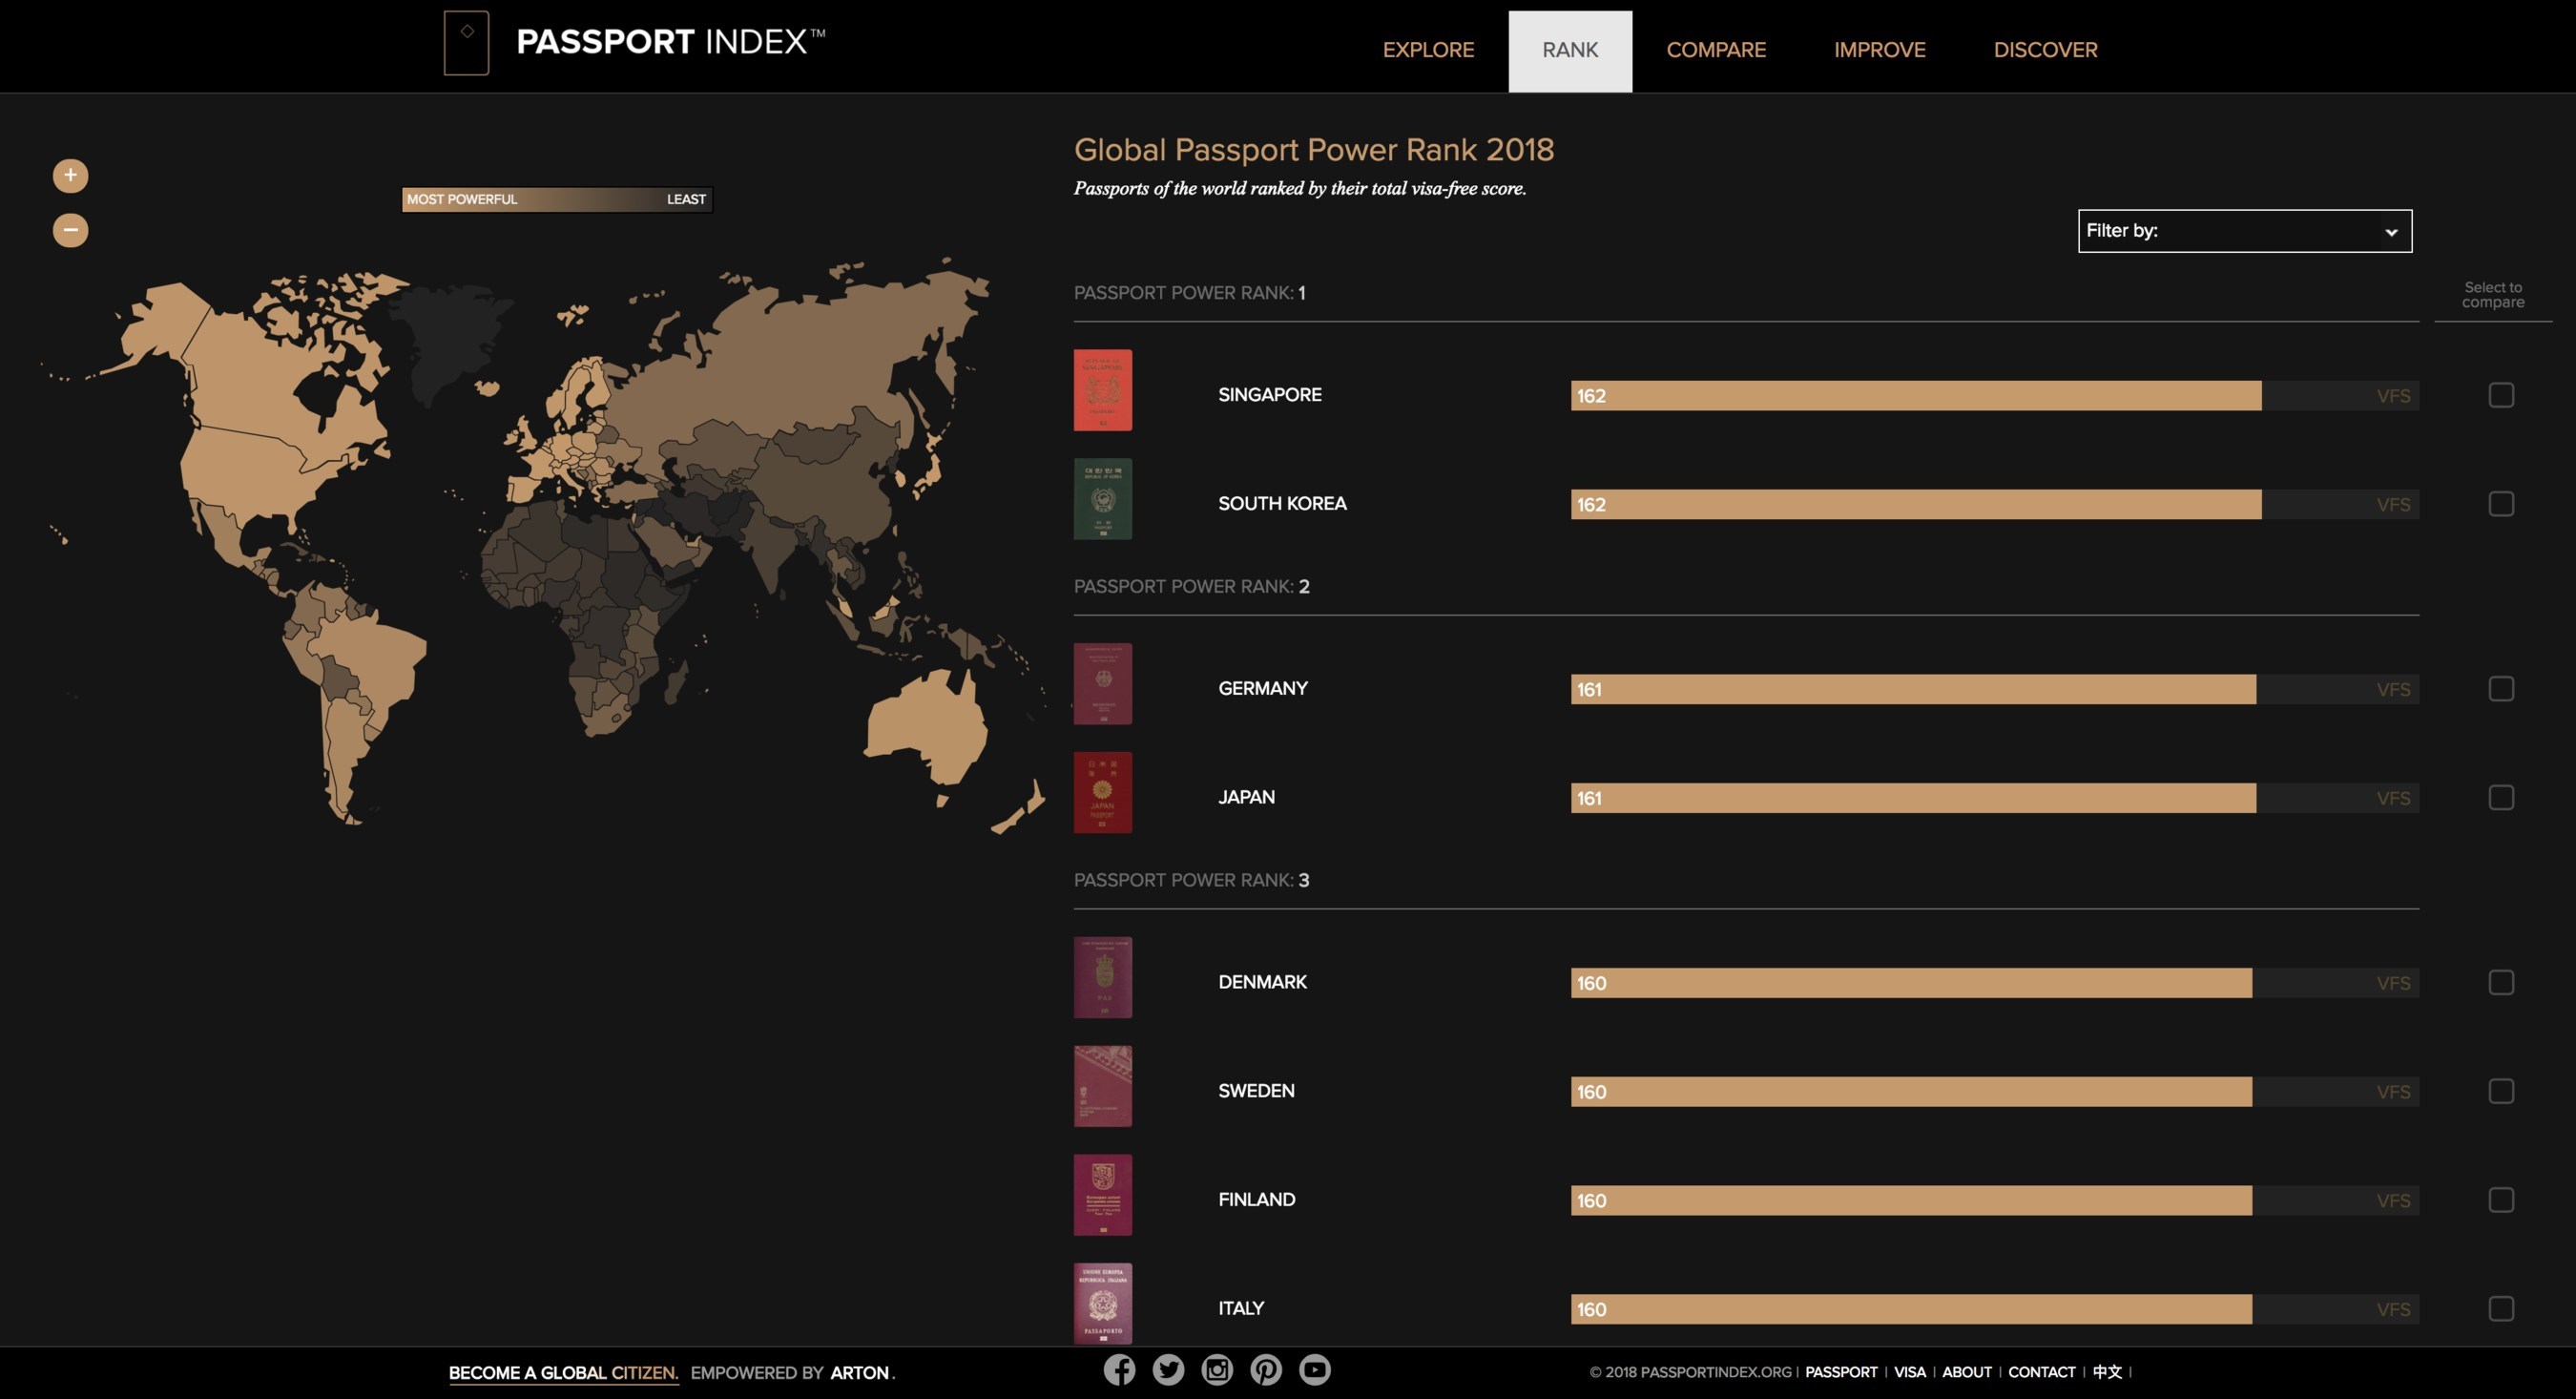Check Germany compare checkbox
This screenshot has height=1399, width=2576.
point(2501,689)
